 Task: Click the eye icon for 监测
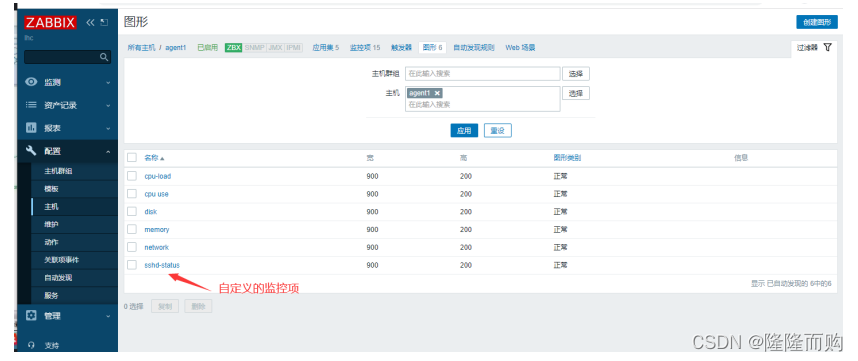click(32, 82)
